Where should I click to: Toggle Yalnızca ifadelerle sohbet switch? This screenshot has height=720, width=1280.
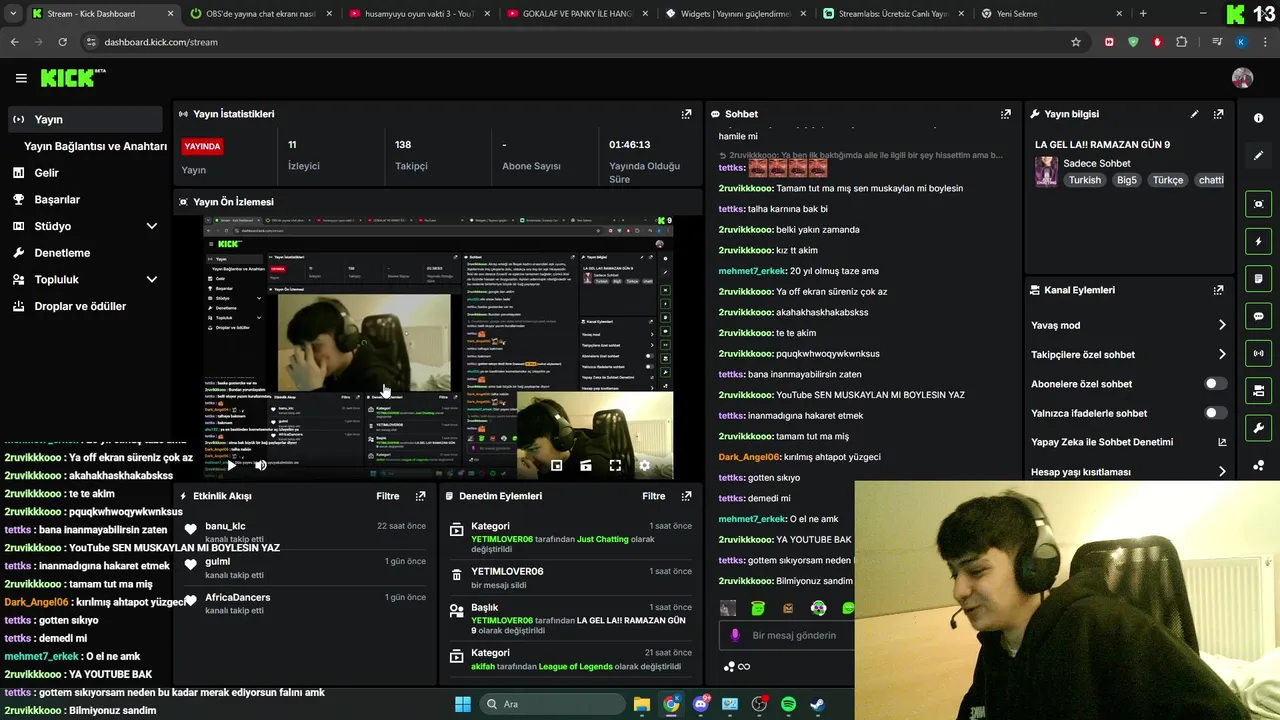tap(1215, 413)
